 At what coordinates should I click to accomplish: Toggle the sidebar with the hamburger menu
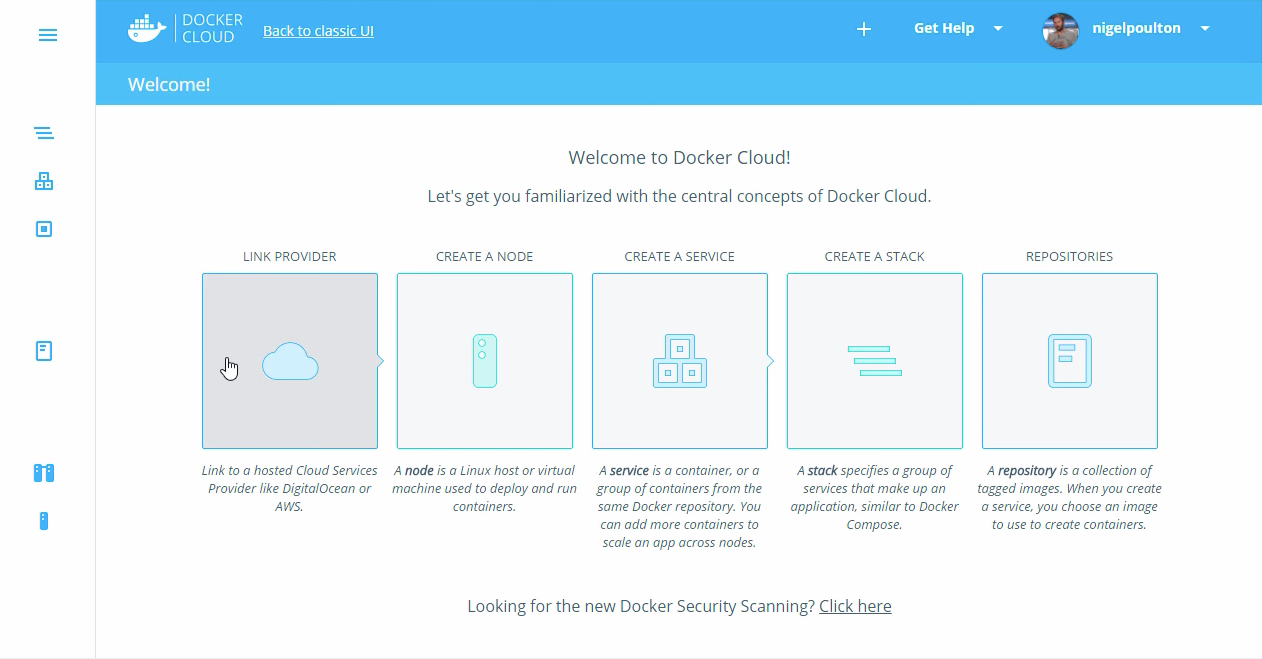tap(47, 34)
